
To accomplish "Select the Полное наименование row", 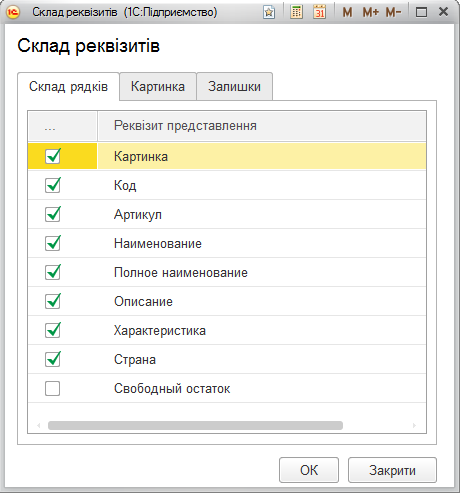I will pyautogui.click(x=227, y=272).
